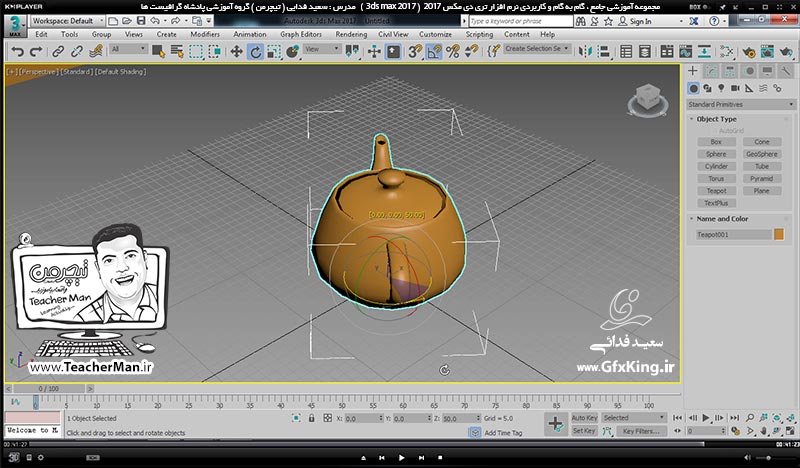Open the View reference coordinate dropdown
This screenshot has width=800, height=468.
click(x=322, y=49)
